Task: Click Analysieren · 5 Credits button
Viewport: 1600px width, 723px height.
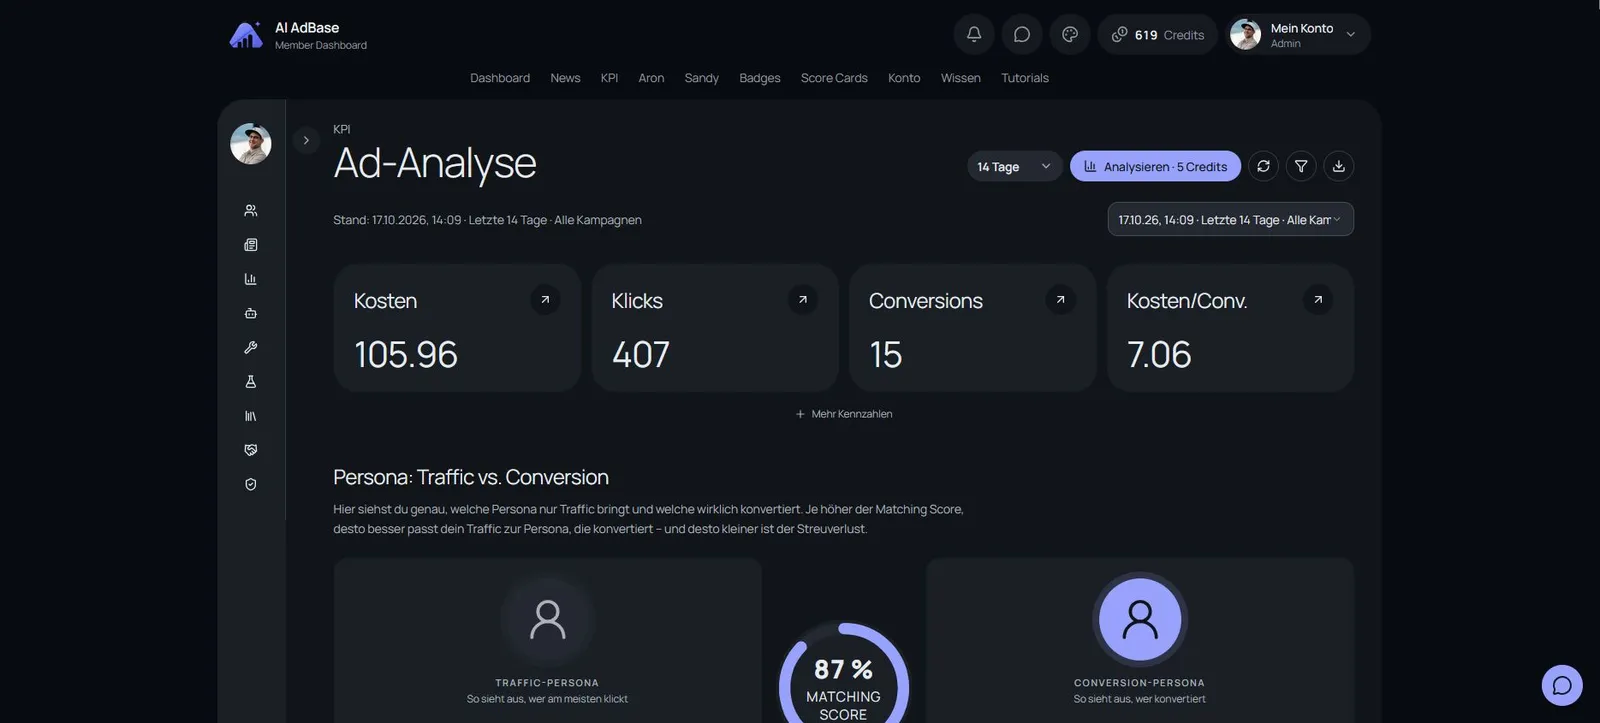Action: [x=1155, y=166]
